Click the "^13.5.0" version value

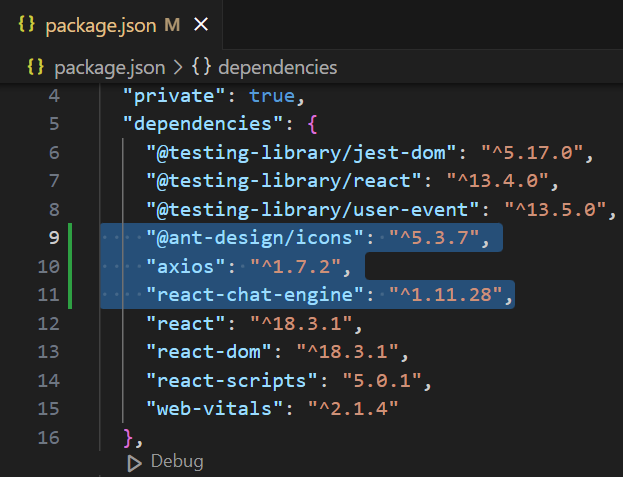(555, 210)
